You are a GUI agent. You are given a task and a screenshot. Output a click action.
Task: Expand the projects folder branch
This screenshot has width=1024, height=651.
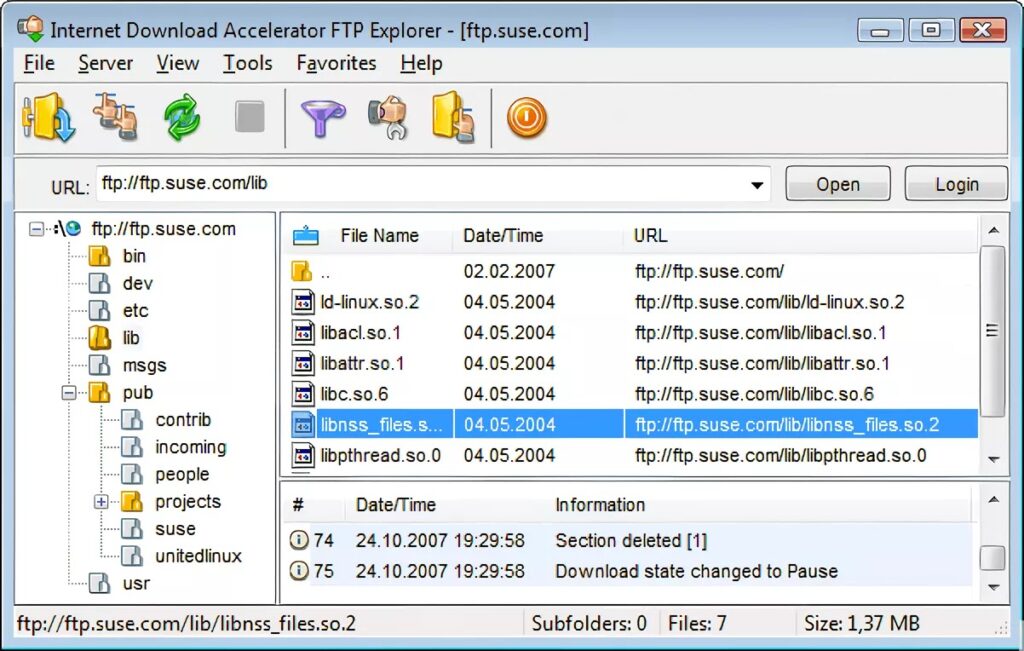coord(101,501)
